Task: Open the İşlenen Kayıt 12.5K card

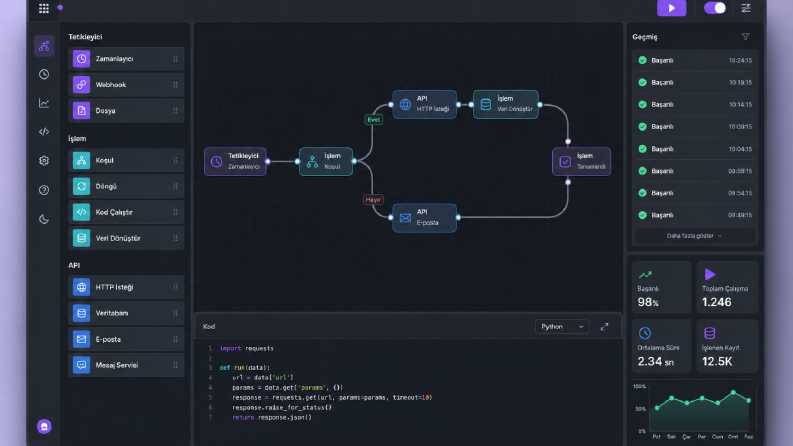Action: coord(727,346)
